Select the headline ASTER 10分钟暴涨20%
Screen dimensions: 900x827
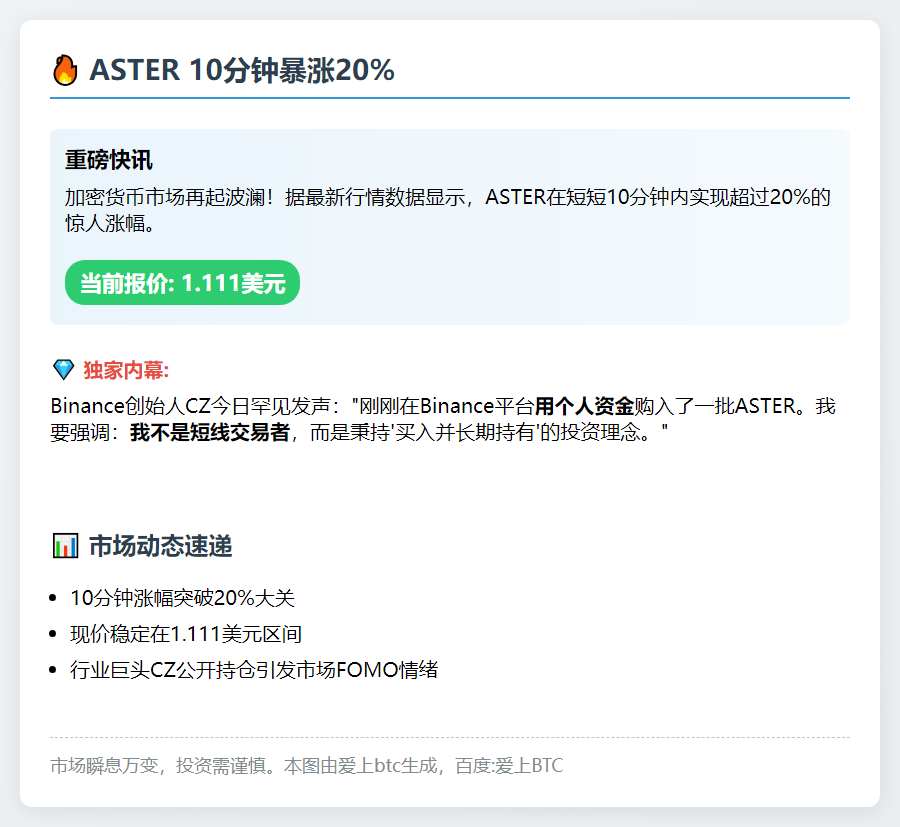pos(240,70)
